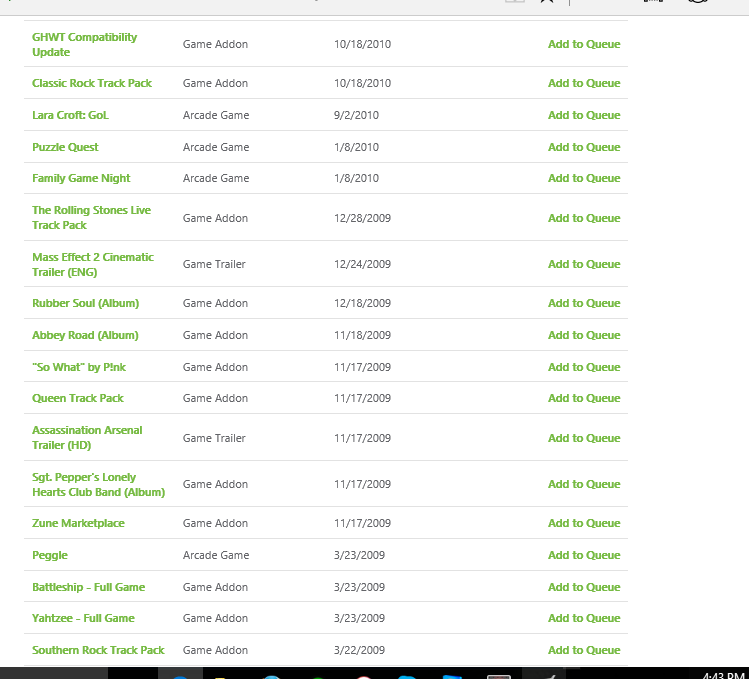This screenshot has height=679, width=749.
Task: Select the 11/18/2009 date cell
Action: 362,335
